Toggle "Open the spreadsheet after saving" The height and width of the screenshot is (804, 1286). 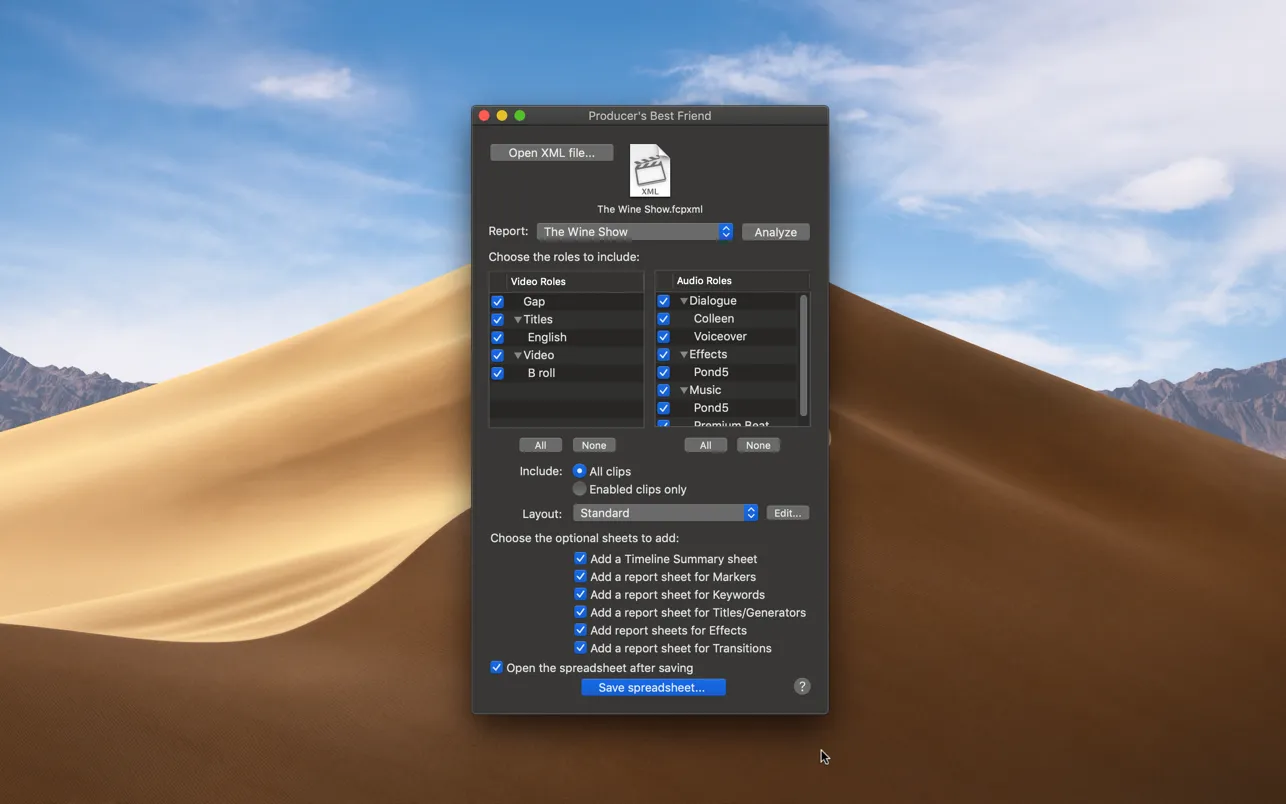[x=496, y=667]
